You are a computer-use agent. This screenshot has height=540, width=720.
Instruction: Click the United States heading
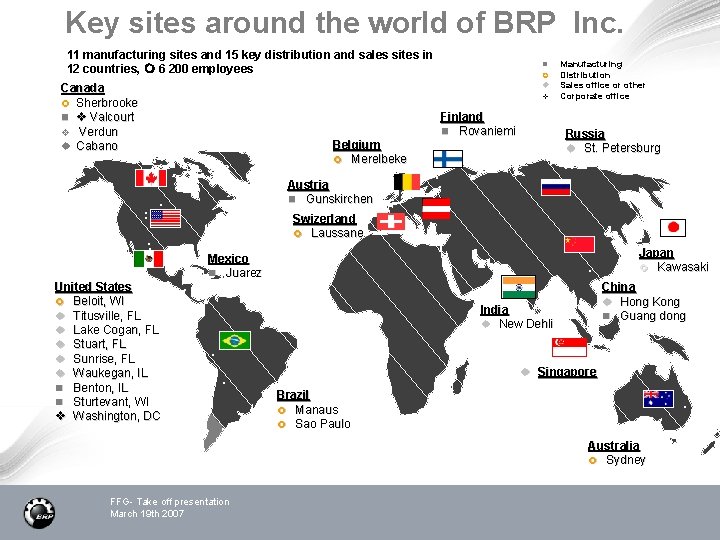[93, 287]
